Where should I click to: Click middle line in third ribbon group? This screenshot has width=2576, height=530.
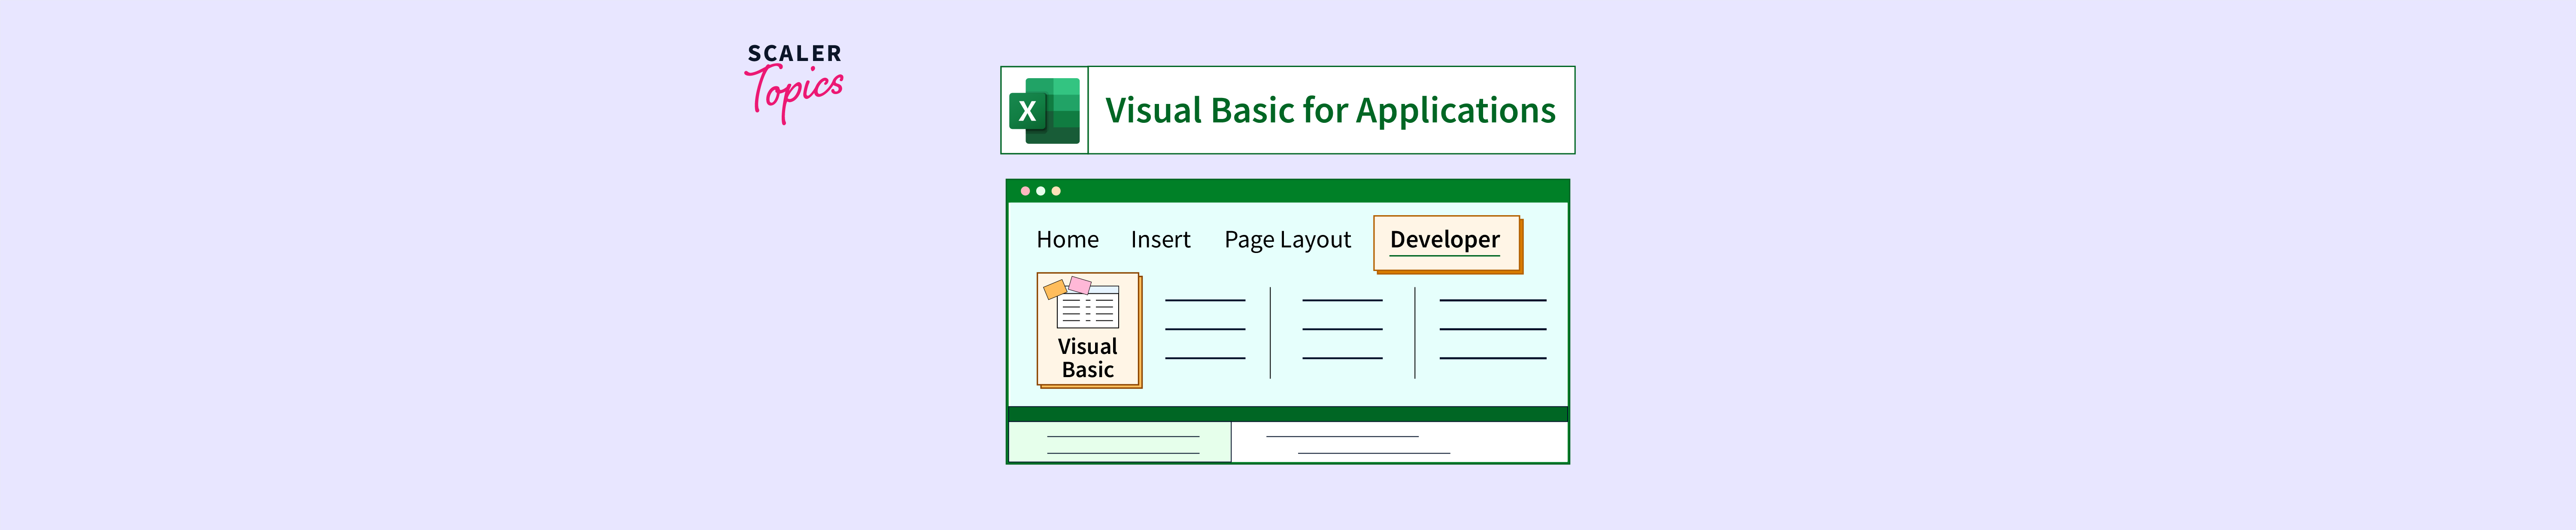(1492, 329)
